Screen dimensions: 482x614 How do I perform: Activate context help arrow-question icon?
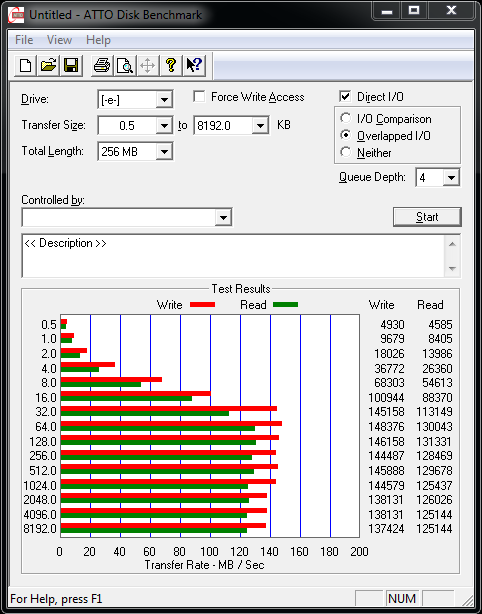(x=194, y=65)
